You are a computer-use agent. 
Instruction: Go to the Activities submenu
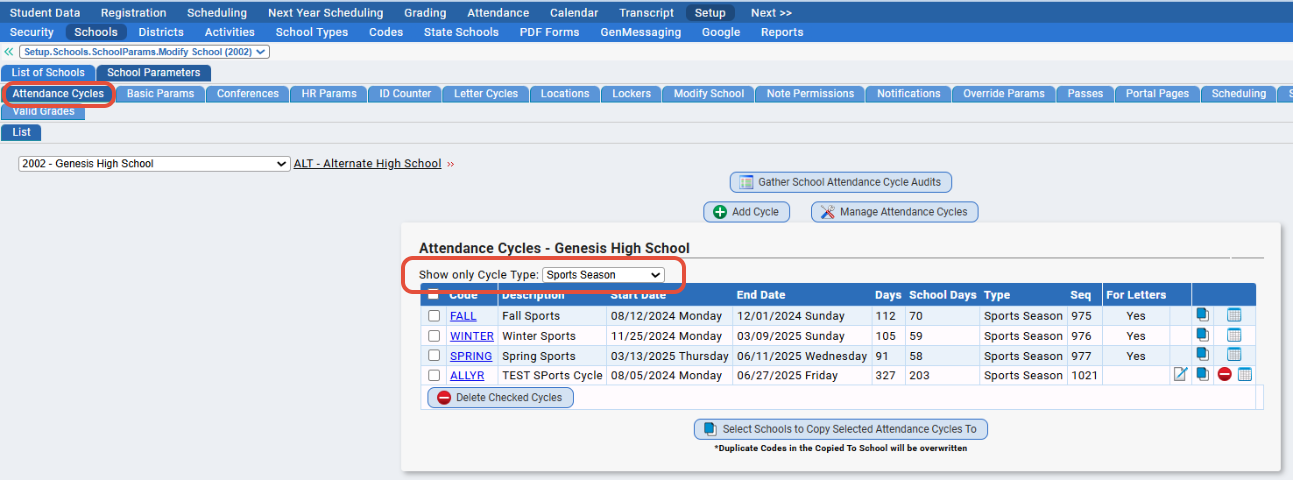[230, 32]
